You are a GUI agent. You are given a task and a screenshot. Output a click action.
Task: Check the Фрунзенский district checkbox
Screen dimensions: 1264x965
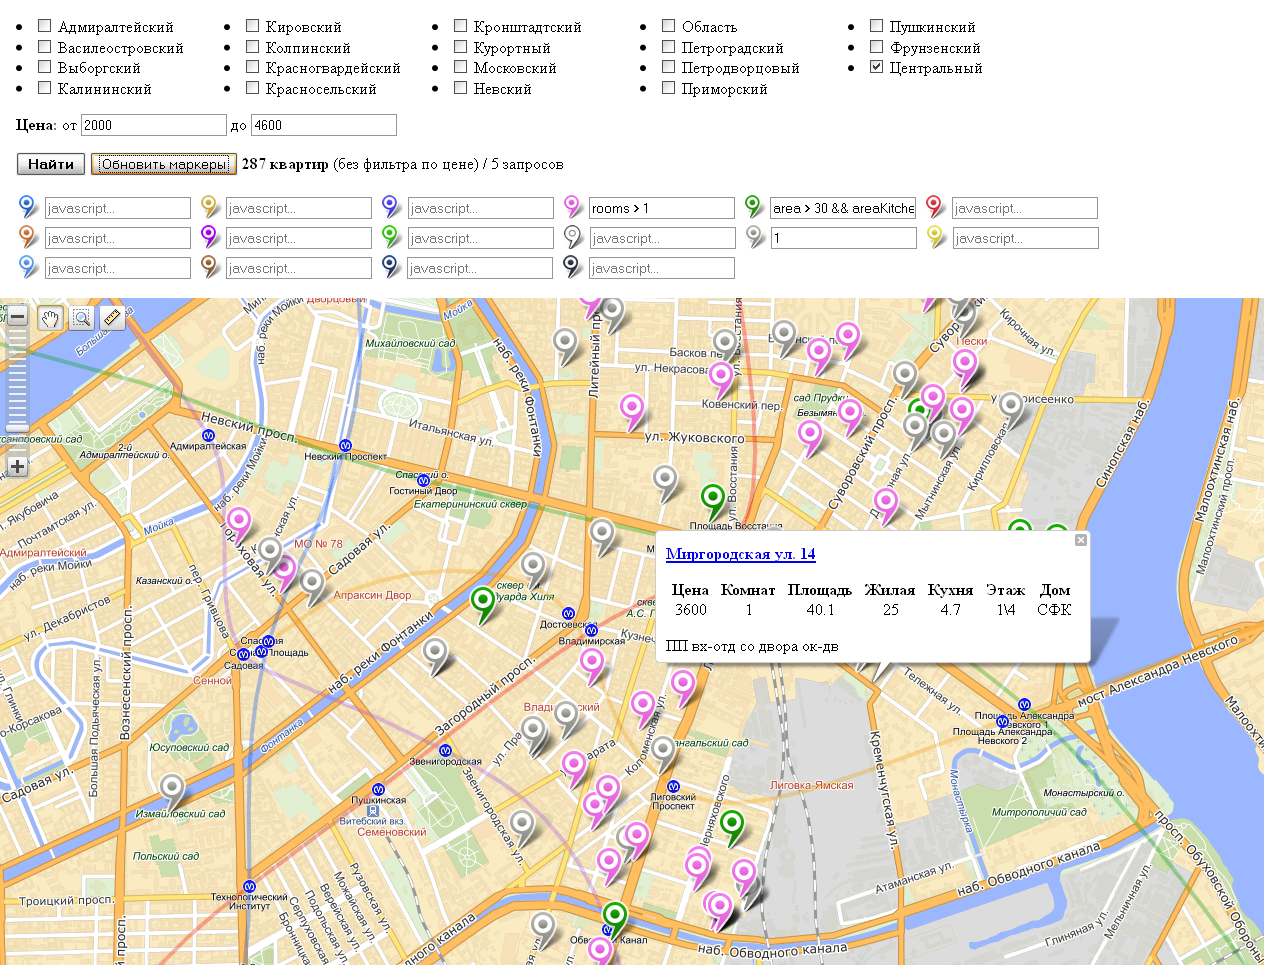876,46
